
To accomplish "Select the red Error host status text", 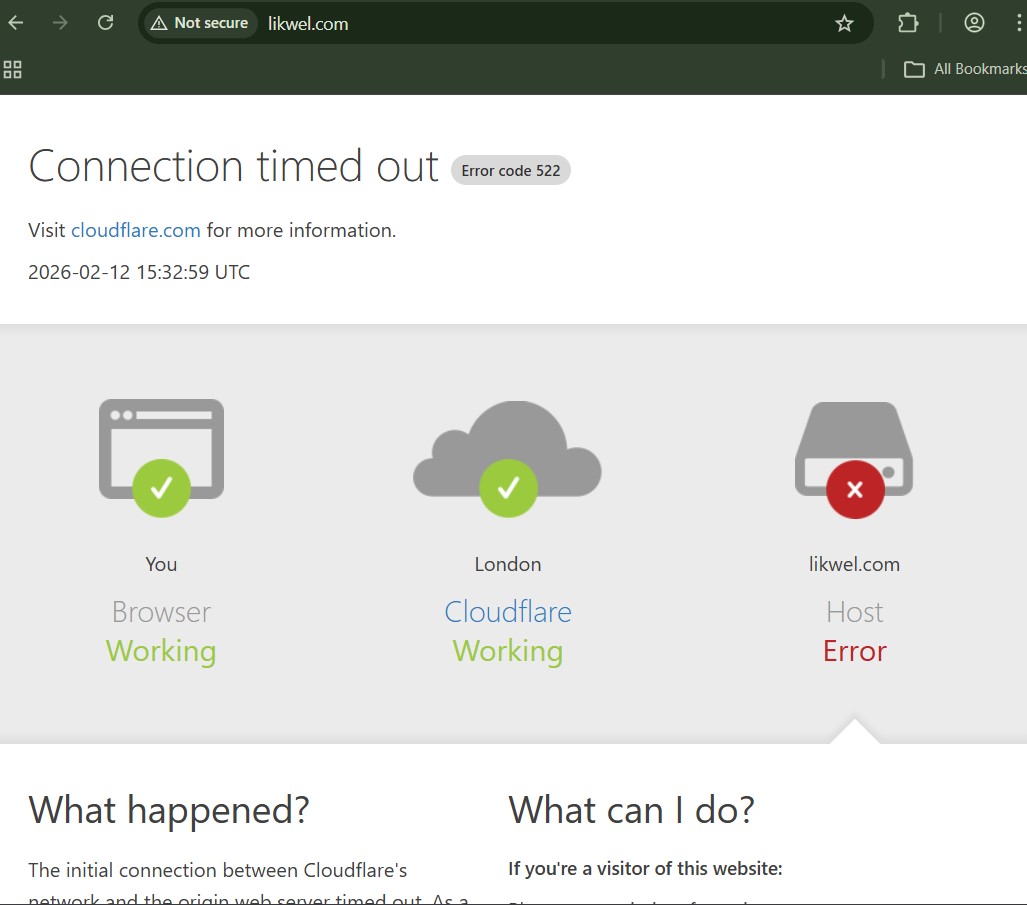I will tap(854, 651).
